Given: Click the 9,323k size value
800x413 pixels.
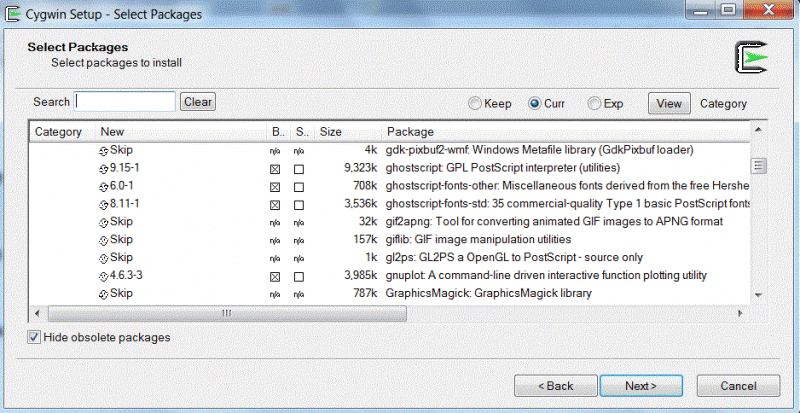Looking at the screenshot, I should (x=360, y=168).
